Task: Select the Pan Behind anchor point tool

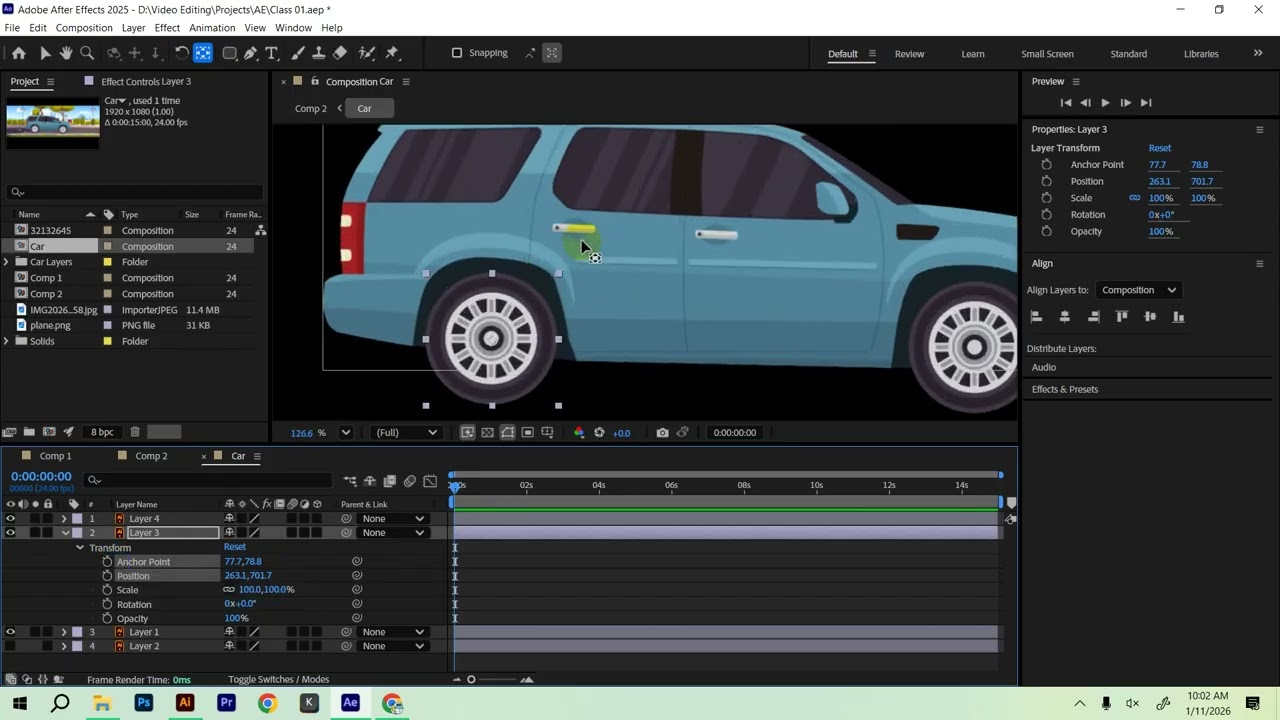Action: (203, 53)
